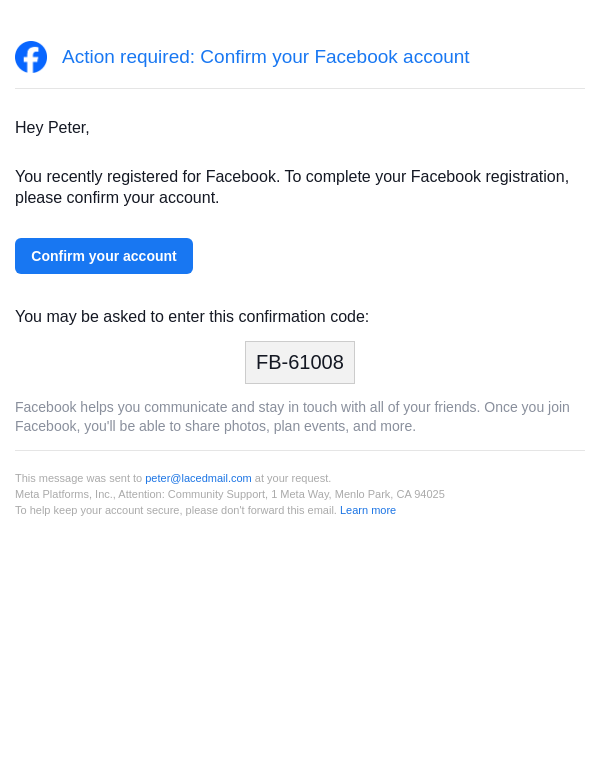The width and height of the screenshot is (600, 768).
Task: Click the Facebook logo icon
Action: (31, 57)
